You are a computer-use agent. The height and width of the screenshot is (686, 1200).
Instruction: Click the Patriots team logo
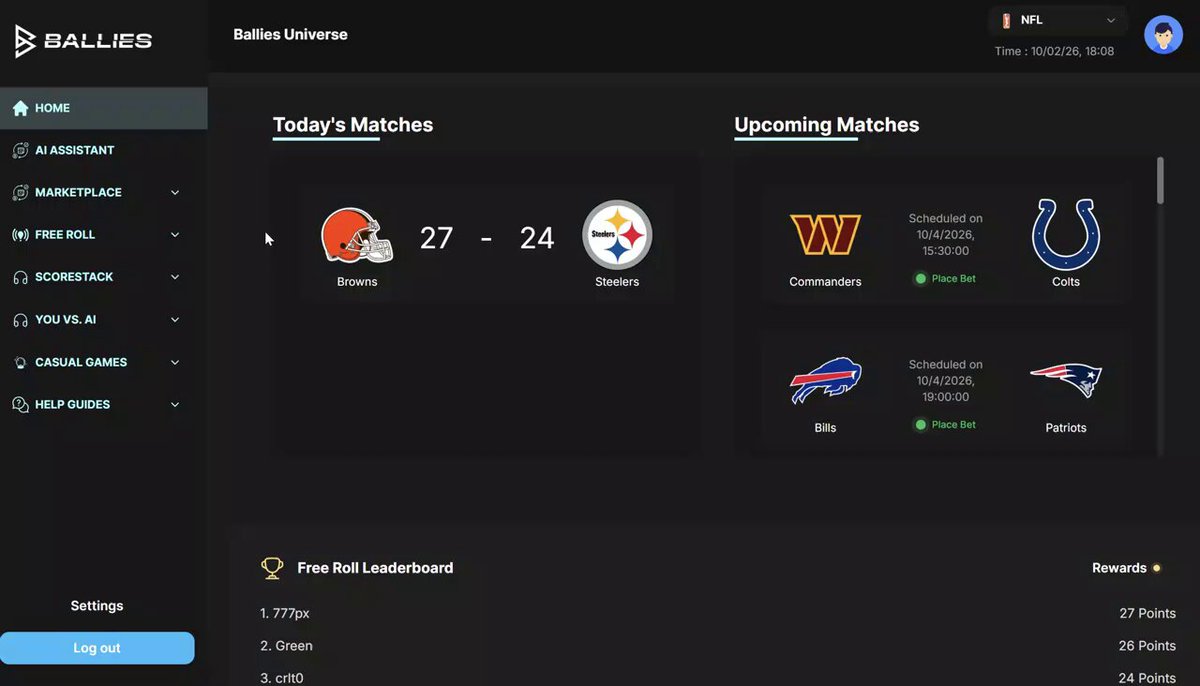(x=1066, y=380)
